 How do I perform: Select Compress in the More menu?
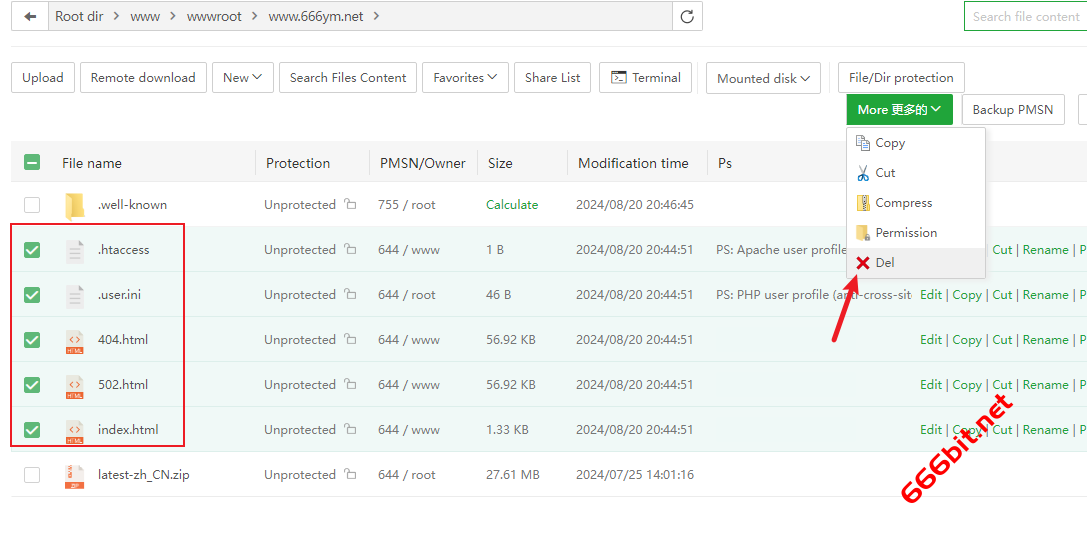click(903, 203)
